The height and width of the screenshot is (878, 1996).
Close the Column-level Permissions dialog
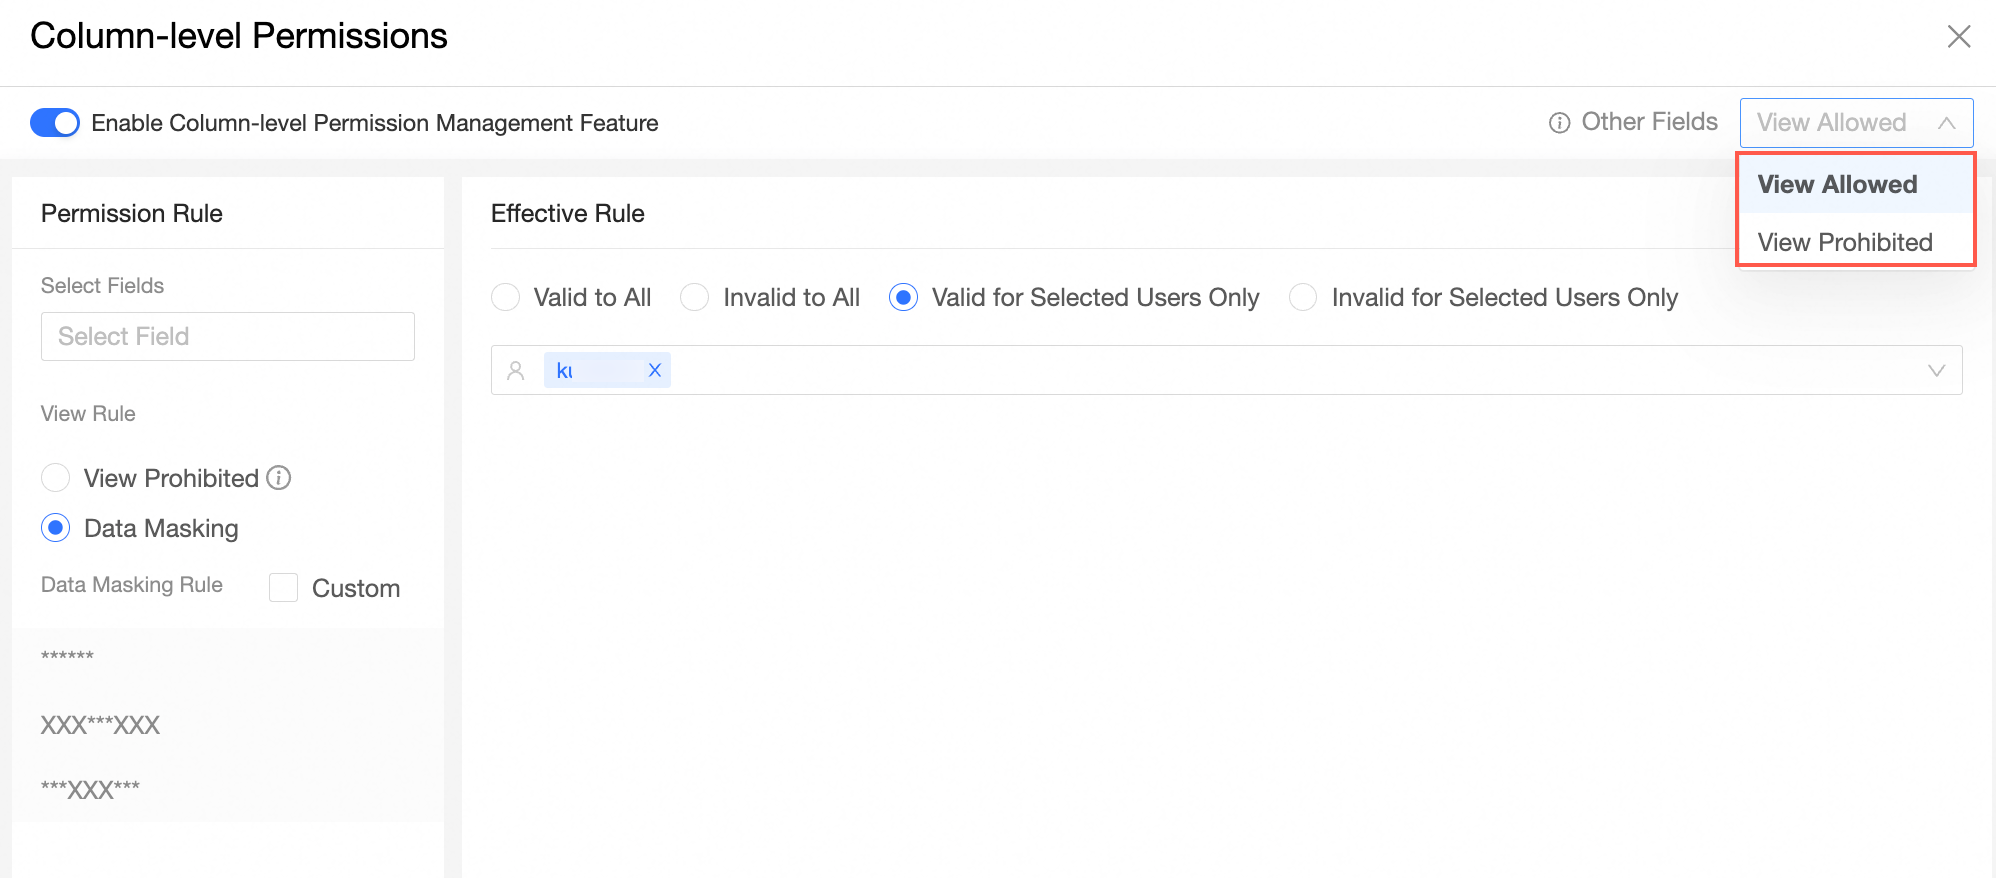[x=1958, y=37]
